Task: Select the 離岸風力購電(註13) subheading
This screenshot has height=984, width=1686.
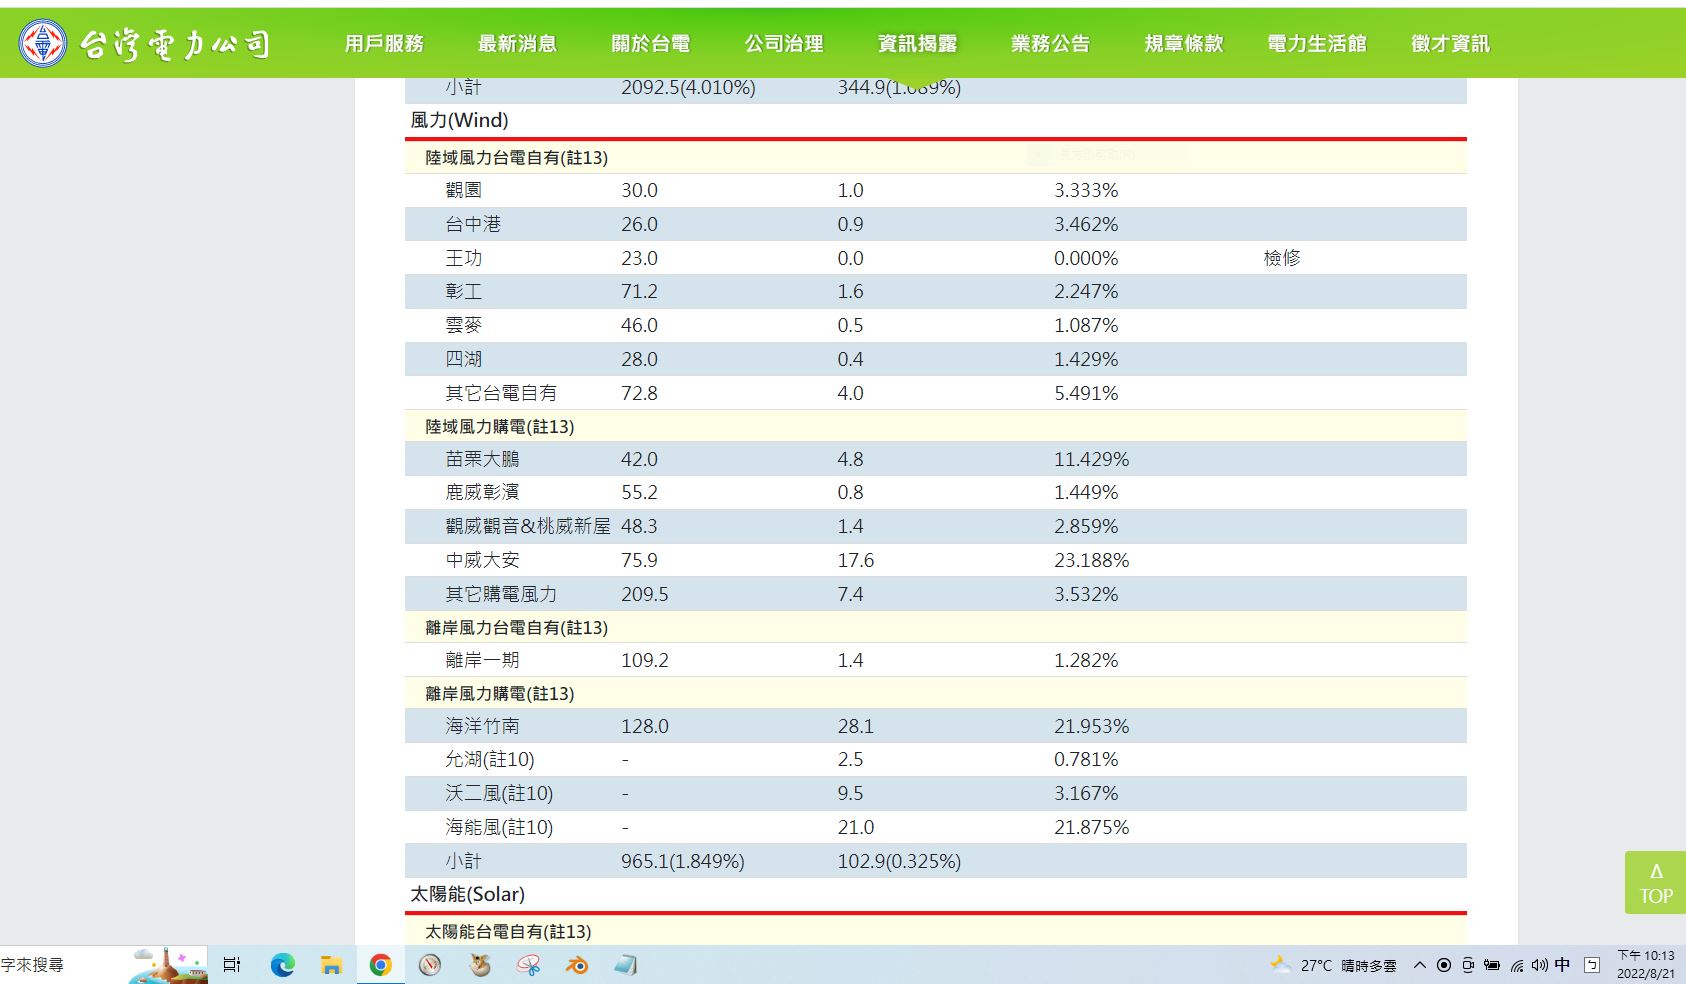Action: [499, 693]
